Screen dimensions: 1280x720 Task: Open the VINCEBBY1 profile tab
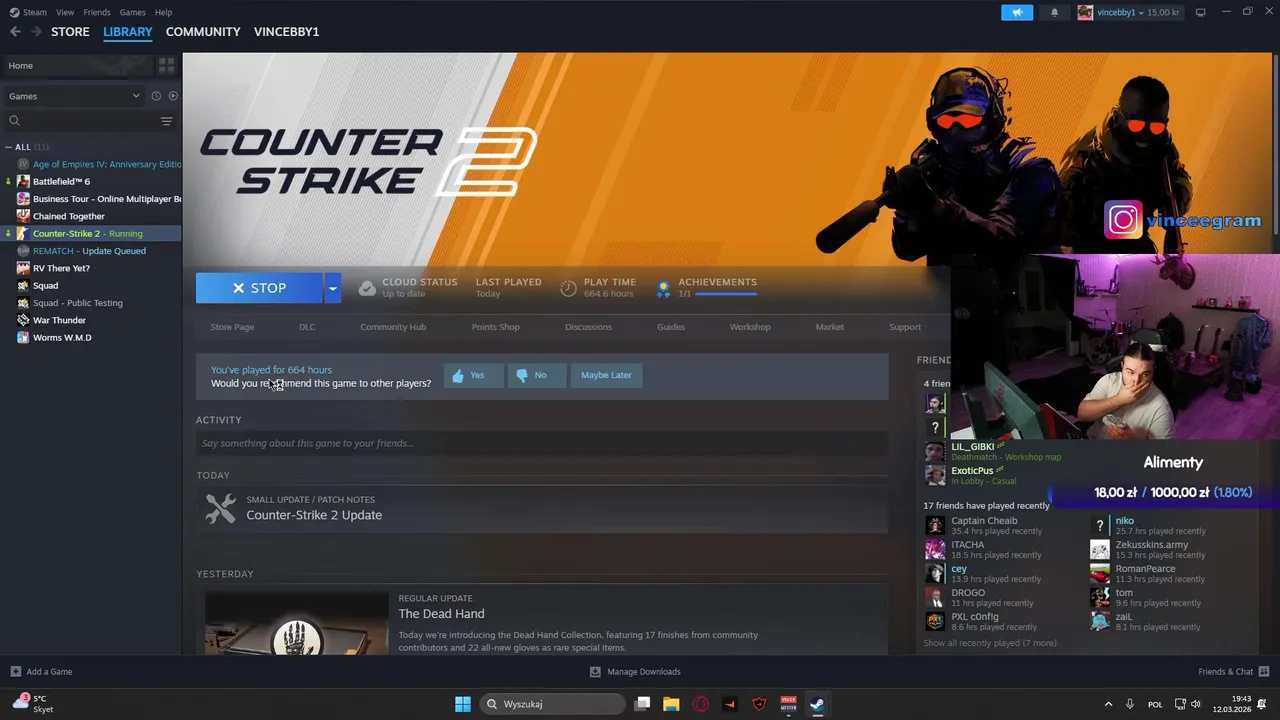[287, 32]
